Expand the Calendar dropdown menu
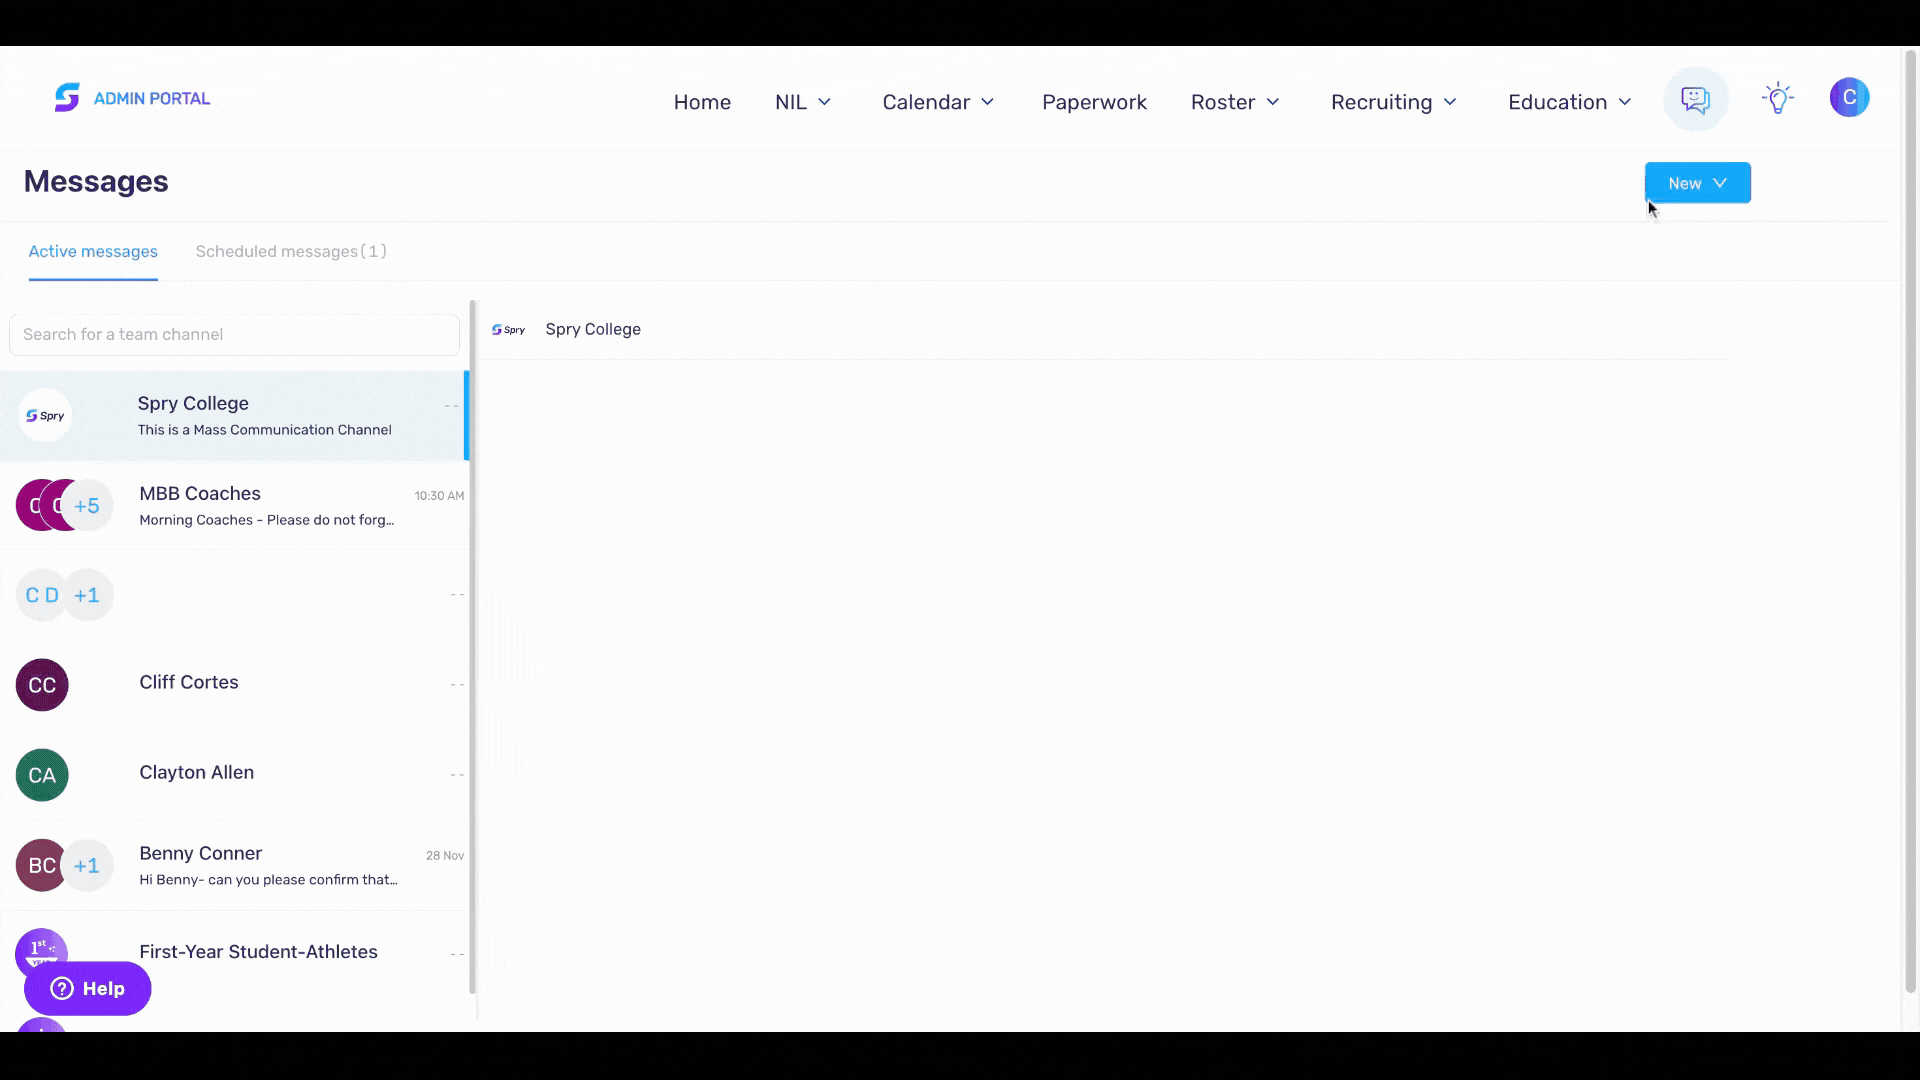 (x=938, y=102)
